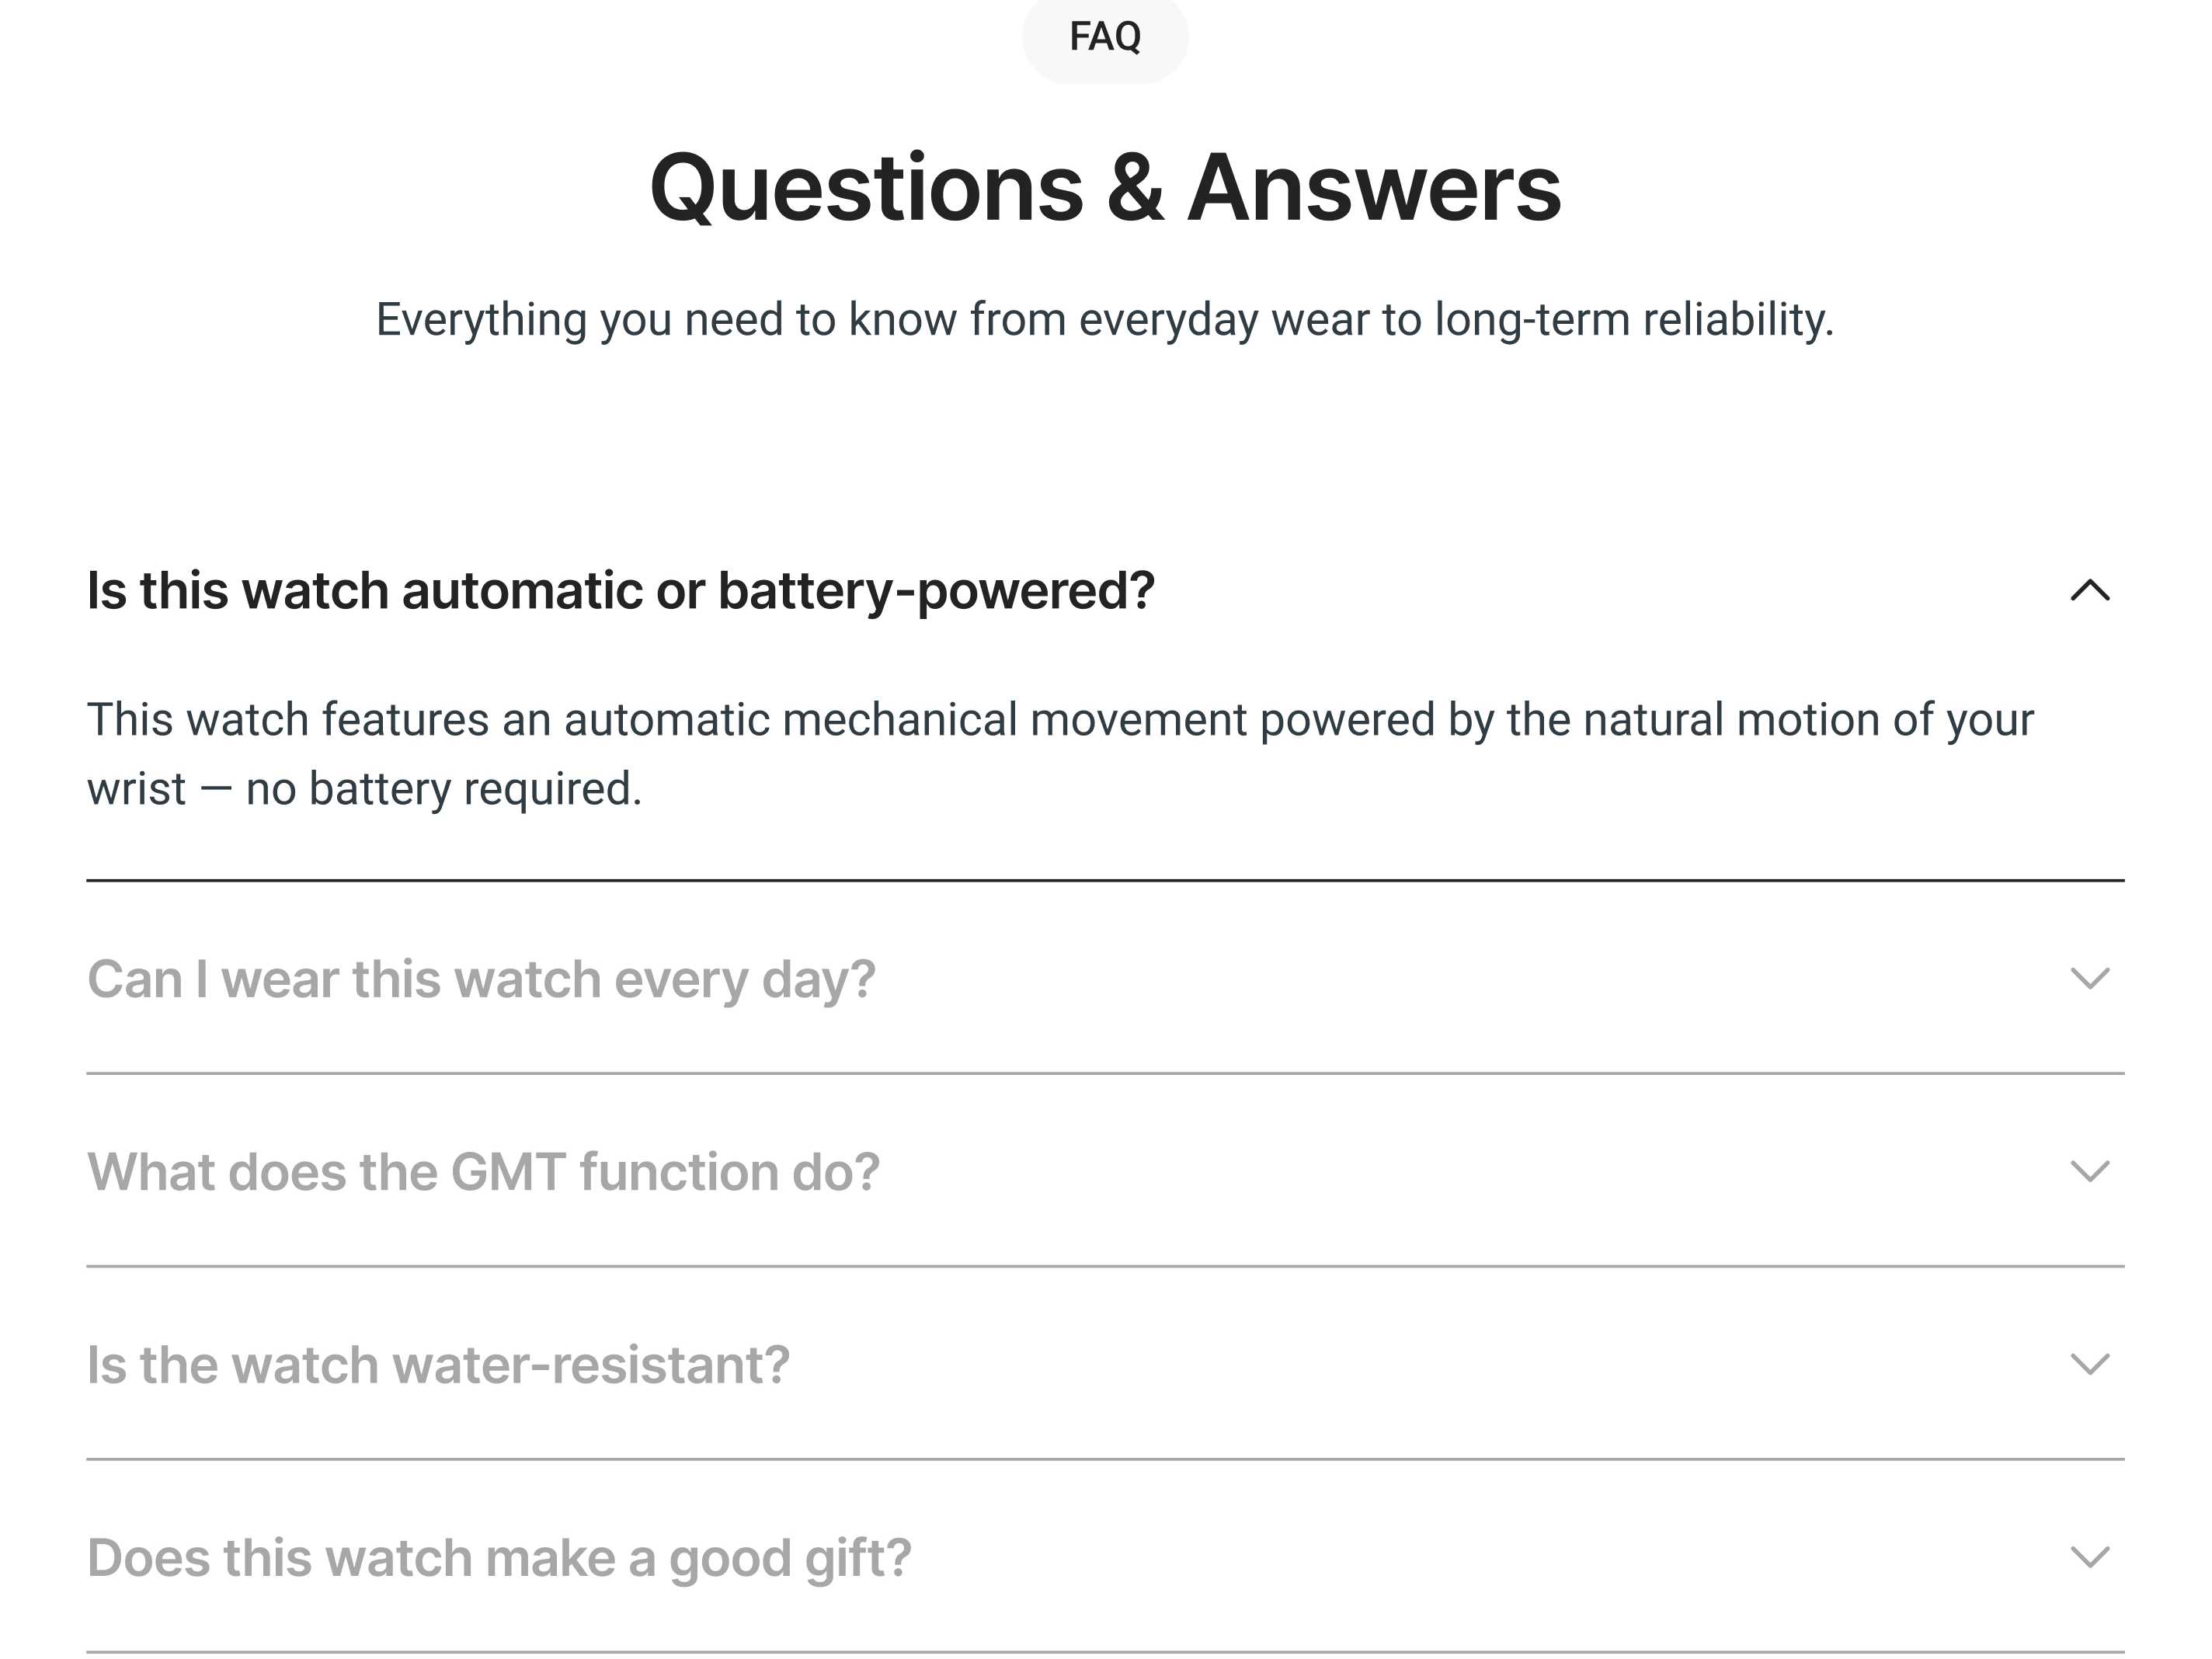This screenshot has width=2212, height=1659.
Task: Expand "Is the watch water-resistant?" question
Action: [438, 1365]
